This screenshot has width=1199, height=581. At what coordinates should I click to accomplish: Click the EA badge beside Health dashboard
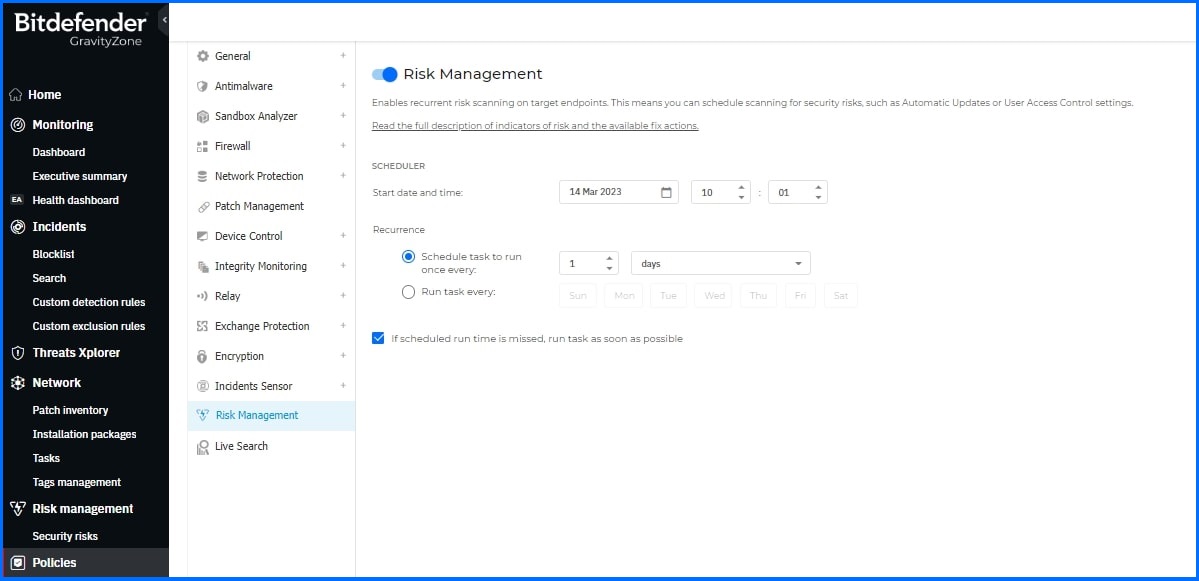(x=17, y=200)
